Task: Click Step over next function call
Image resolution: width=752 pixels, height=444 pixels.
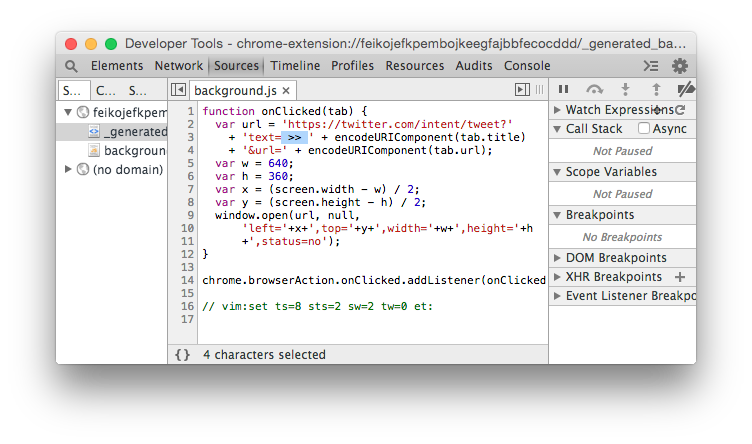Action: (x=595, y=90)
